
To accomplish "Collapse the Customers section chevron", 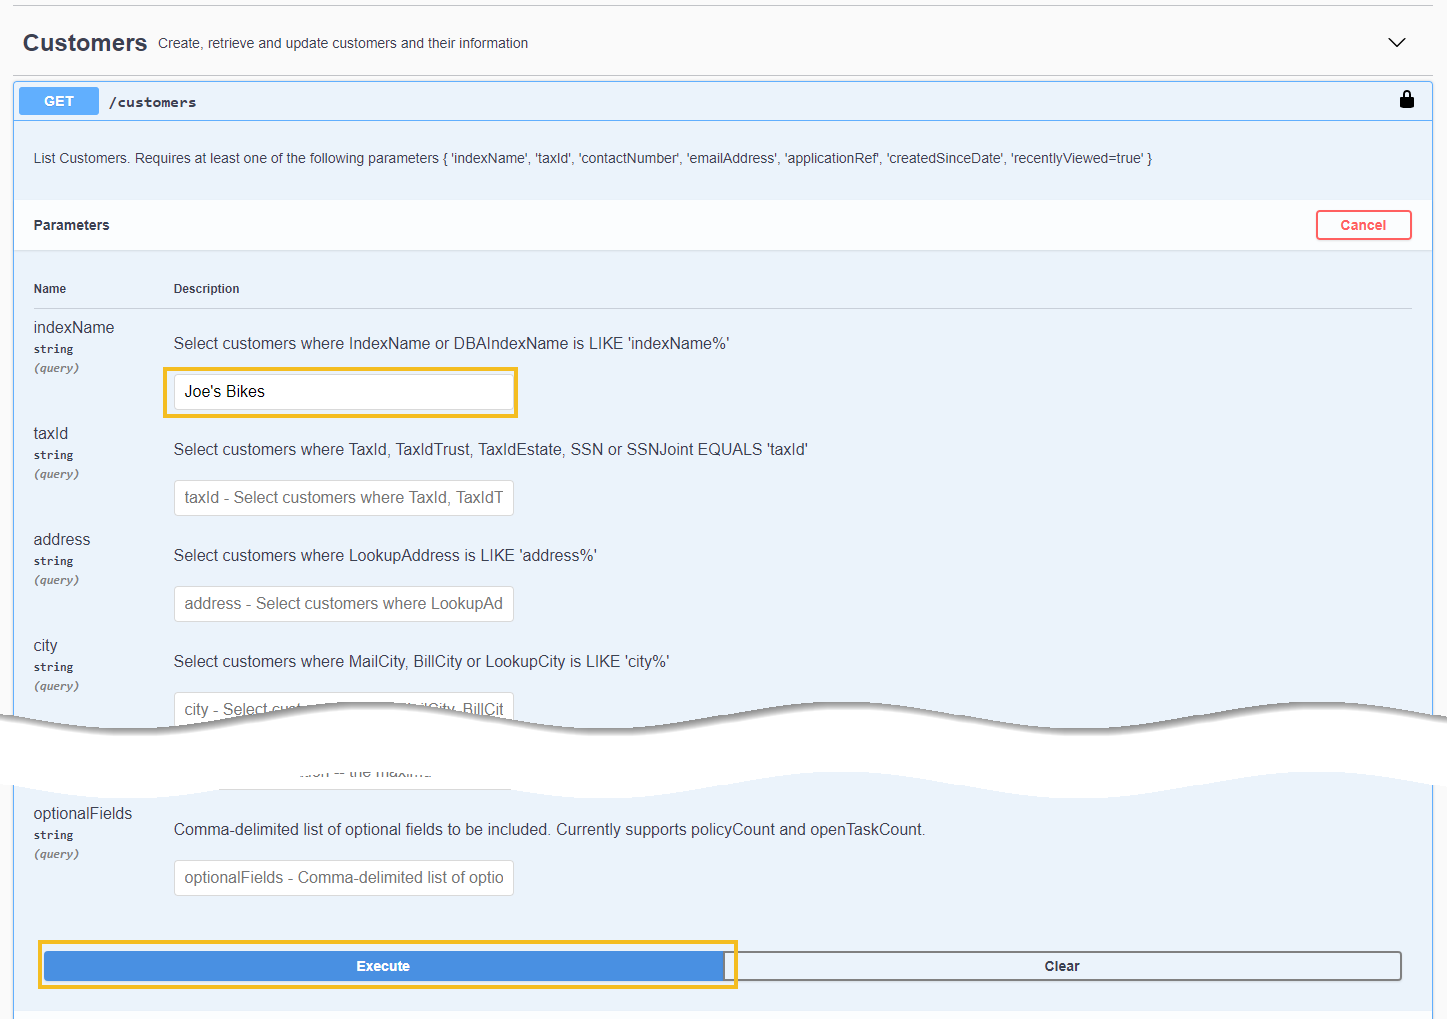I will click(x=1396, y=42).
